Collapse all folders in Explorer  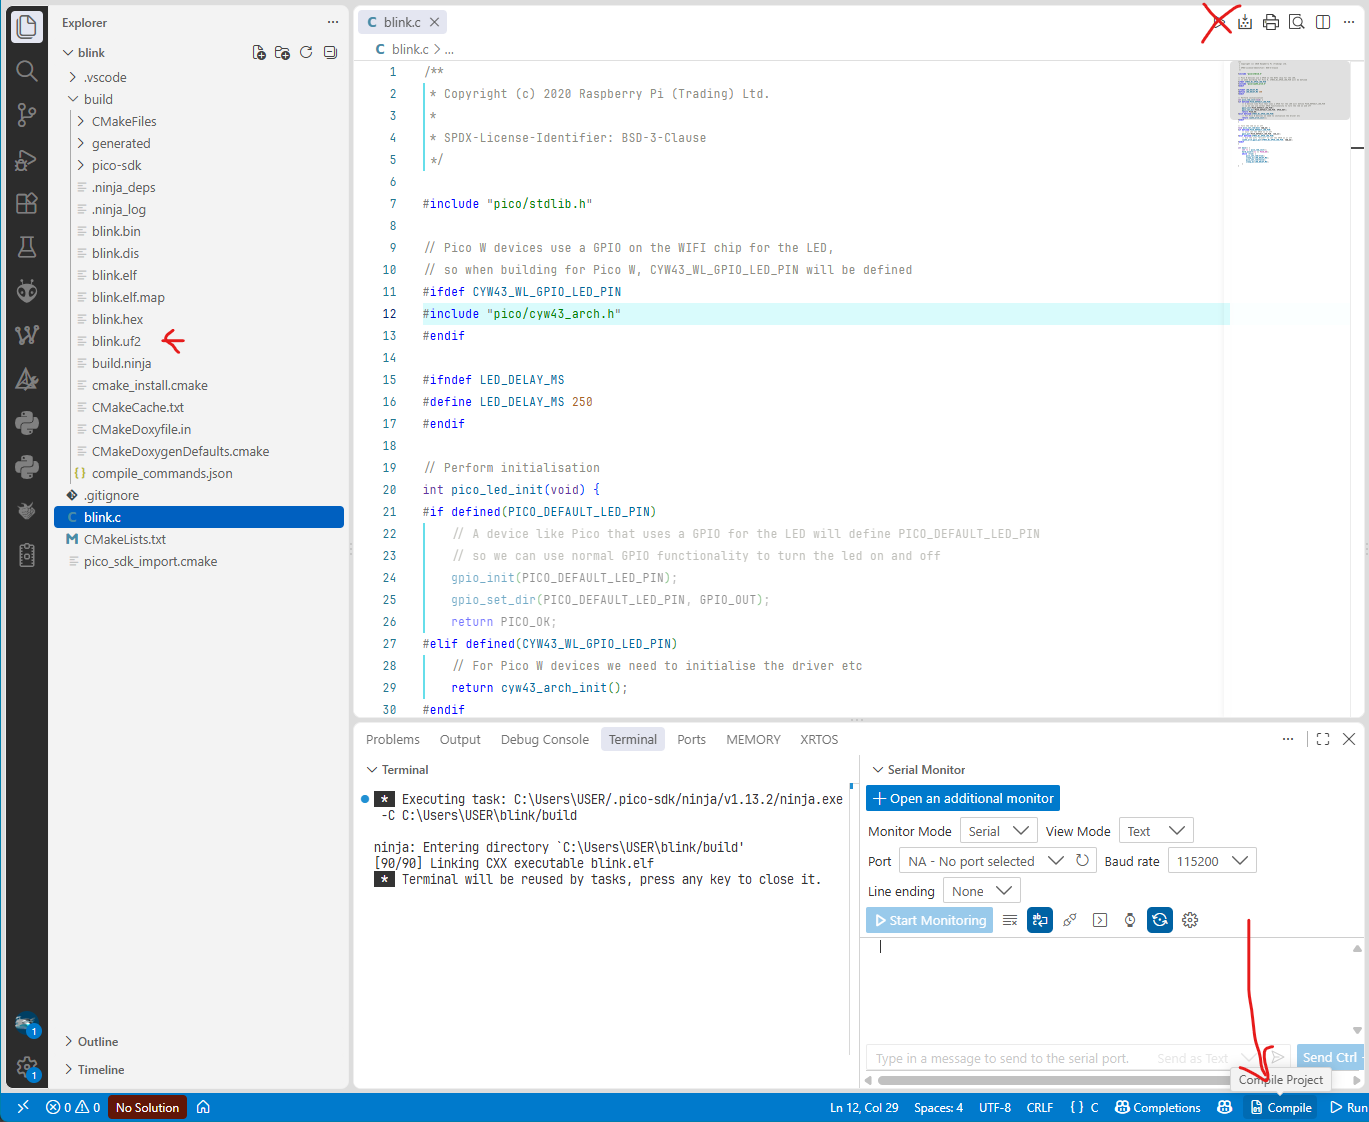pyautogui.click(x=330, y=52)
